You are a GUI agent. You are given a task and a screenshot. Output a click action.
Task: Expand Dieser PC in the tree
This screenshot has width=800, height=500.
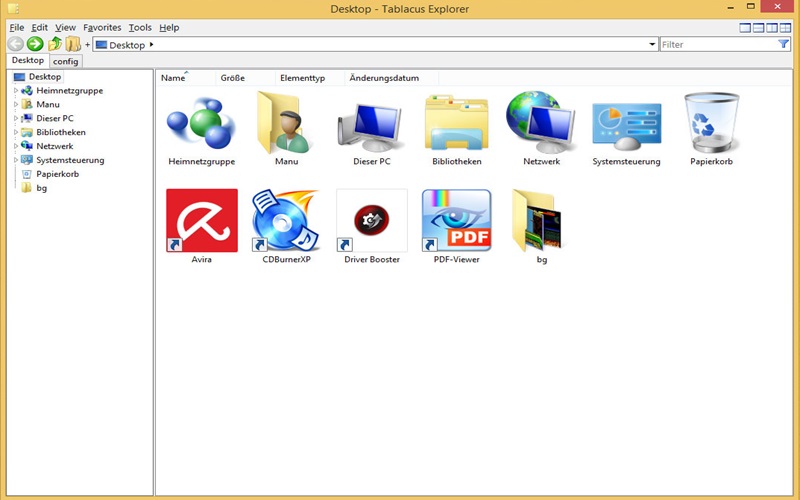coord(16,118)
